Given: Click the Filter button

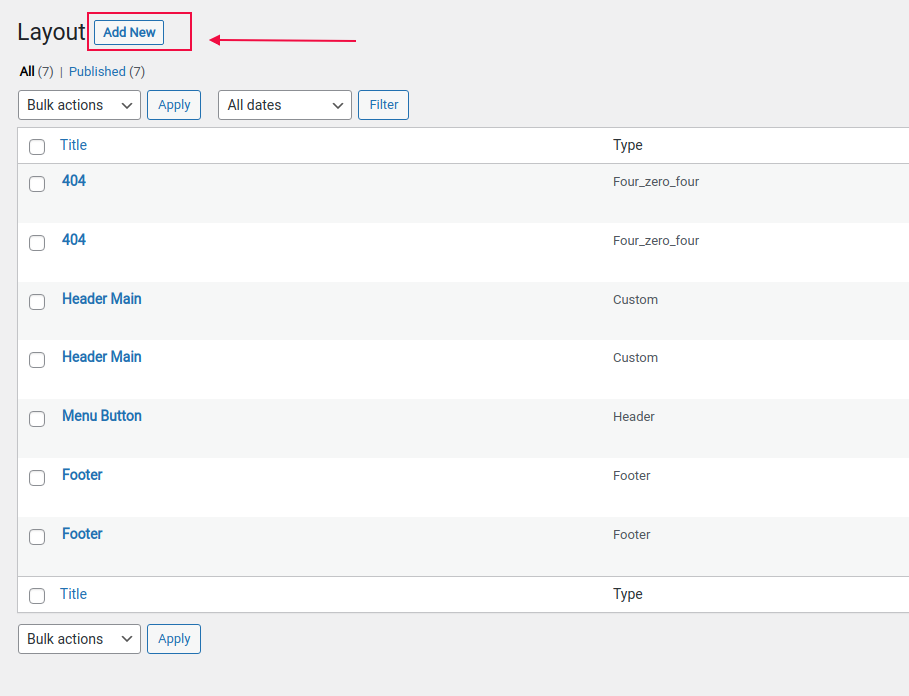Looking at the screenshot, I should tap(383, 105).
